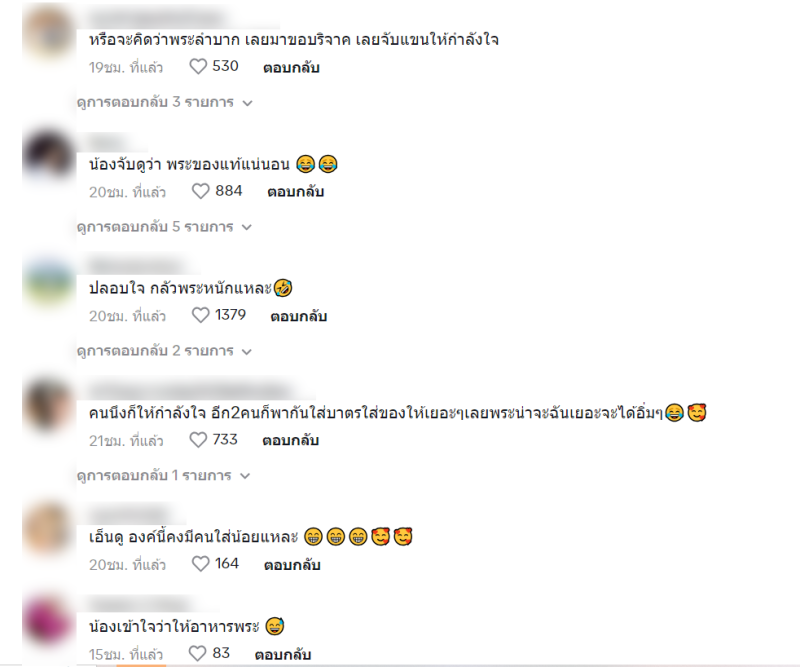Open the green landscape avatar profile
This screenshot has width=800, height=667.
tap(48, 282)
